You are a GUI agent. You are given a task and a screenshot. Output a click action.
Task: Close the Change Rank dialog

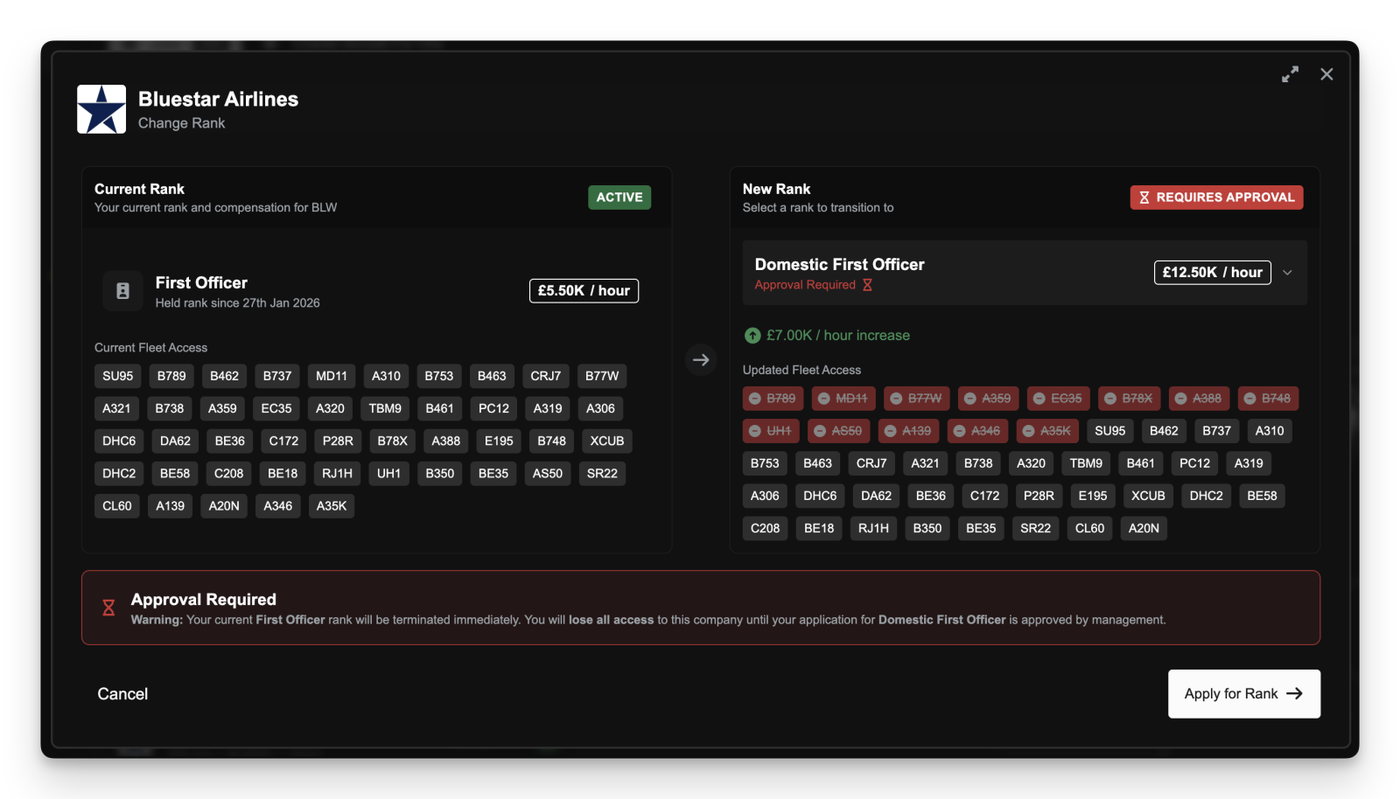(x=1326, y=74)
